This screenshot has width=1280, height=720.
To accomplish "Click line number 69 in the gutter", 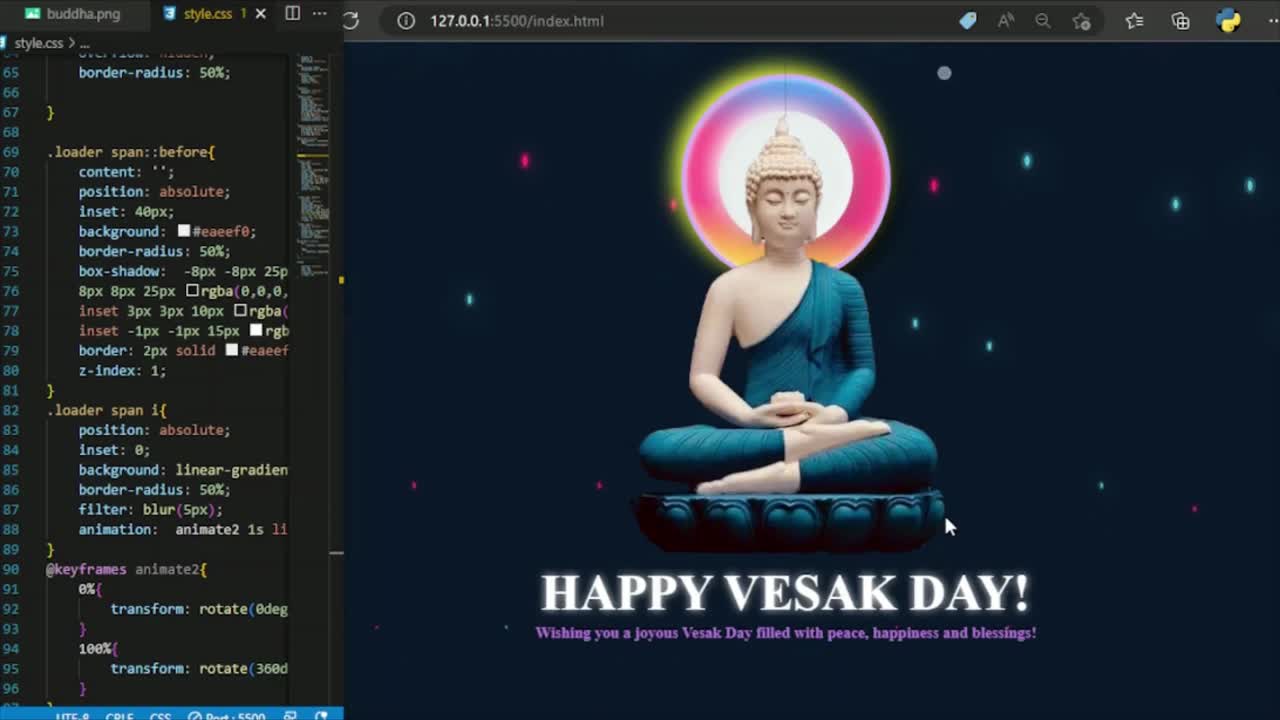I will 11,152.
